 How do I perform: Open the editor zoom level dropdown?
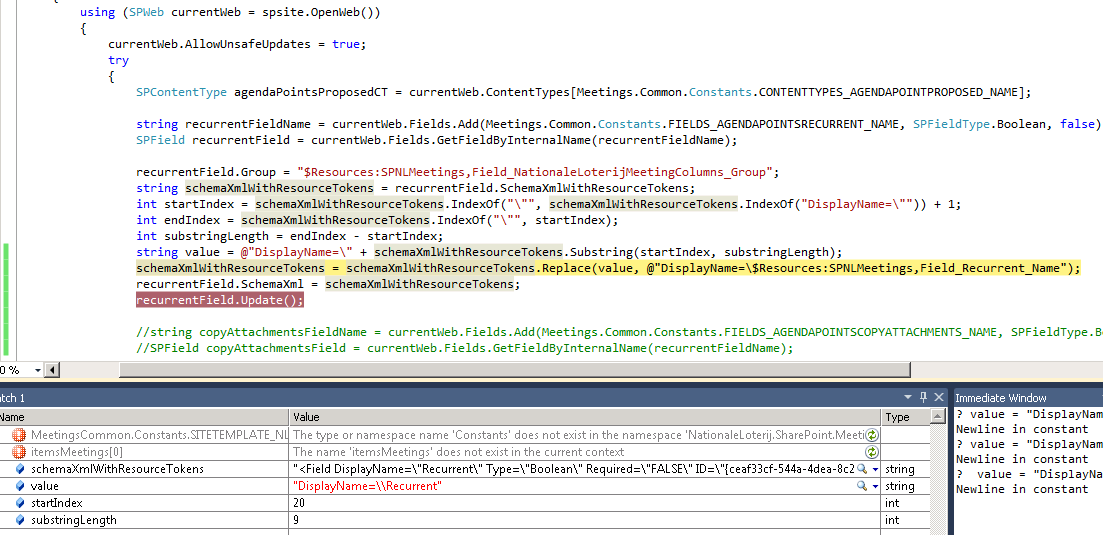point(39,370)
